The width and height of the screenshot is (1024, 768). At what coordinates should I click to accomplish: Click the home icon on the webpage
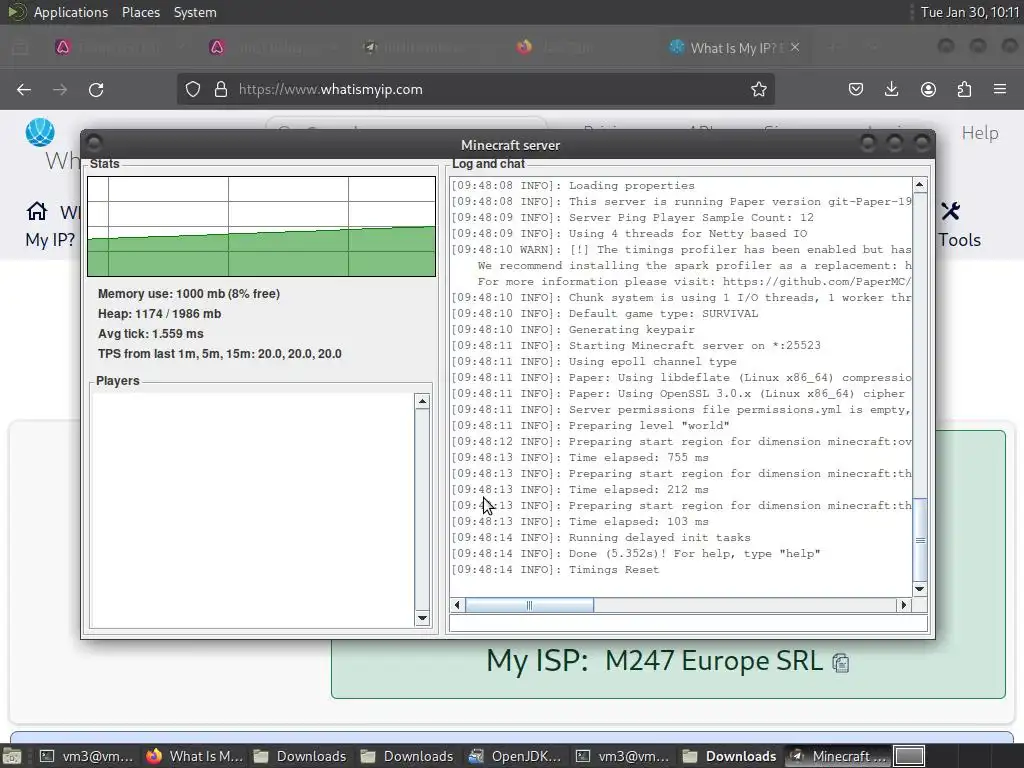pyautogui.click(x=37, y=211)
